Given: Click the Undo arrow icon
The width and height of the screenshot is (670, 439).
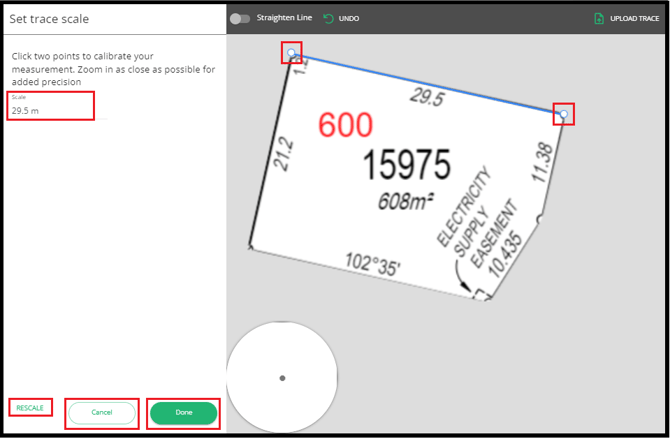Looking at the screenshot, I should pyautogui.click(x=328, y=18).
